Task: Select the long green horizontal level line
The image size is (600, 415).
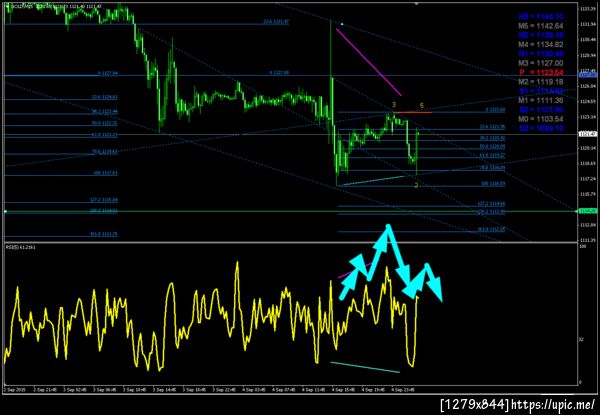Action: click(x=291, y=211)
